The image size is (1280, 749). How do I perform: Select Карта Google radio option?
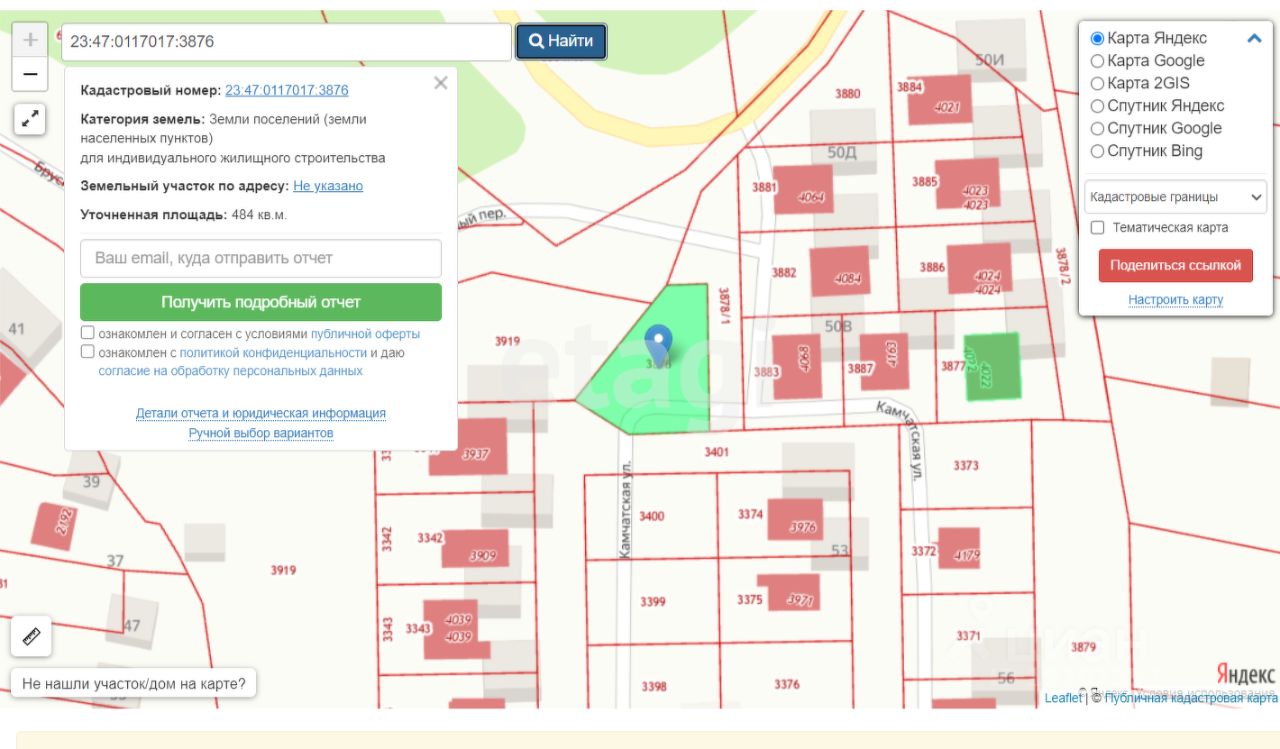(1097, 61)
